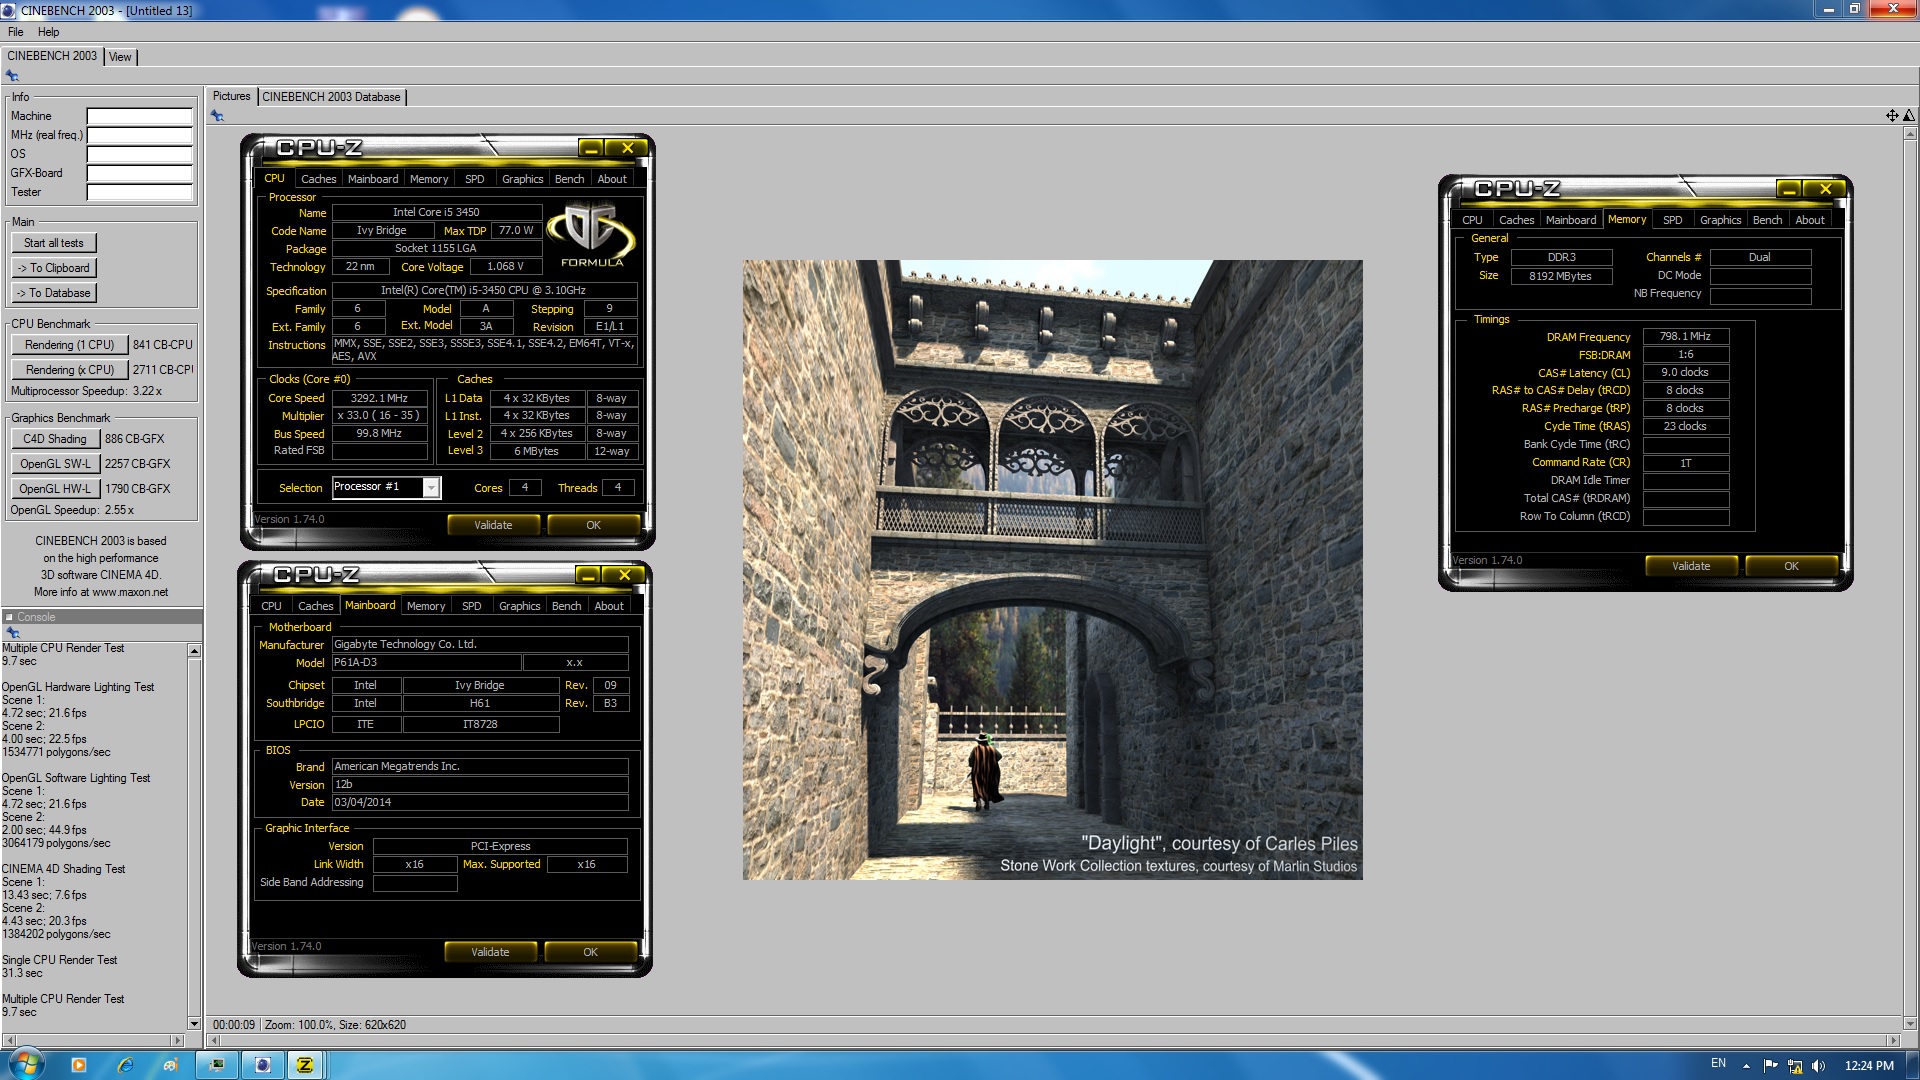Open the Processor #1 selection dropdown
Image resolution: width=1920 pixels, height=1080 pixels.
(431, 487)
